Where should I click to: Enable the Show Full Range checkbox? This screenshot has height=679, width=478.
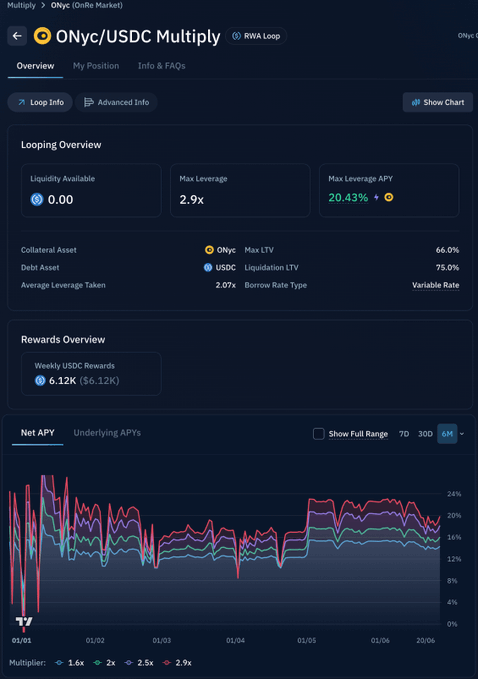pos(319,434)
